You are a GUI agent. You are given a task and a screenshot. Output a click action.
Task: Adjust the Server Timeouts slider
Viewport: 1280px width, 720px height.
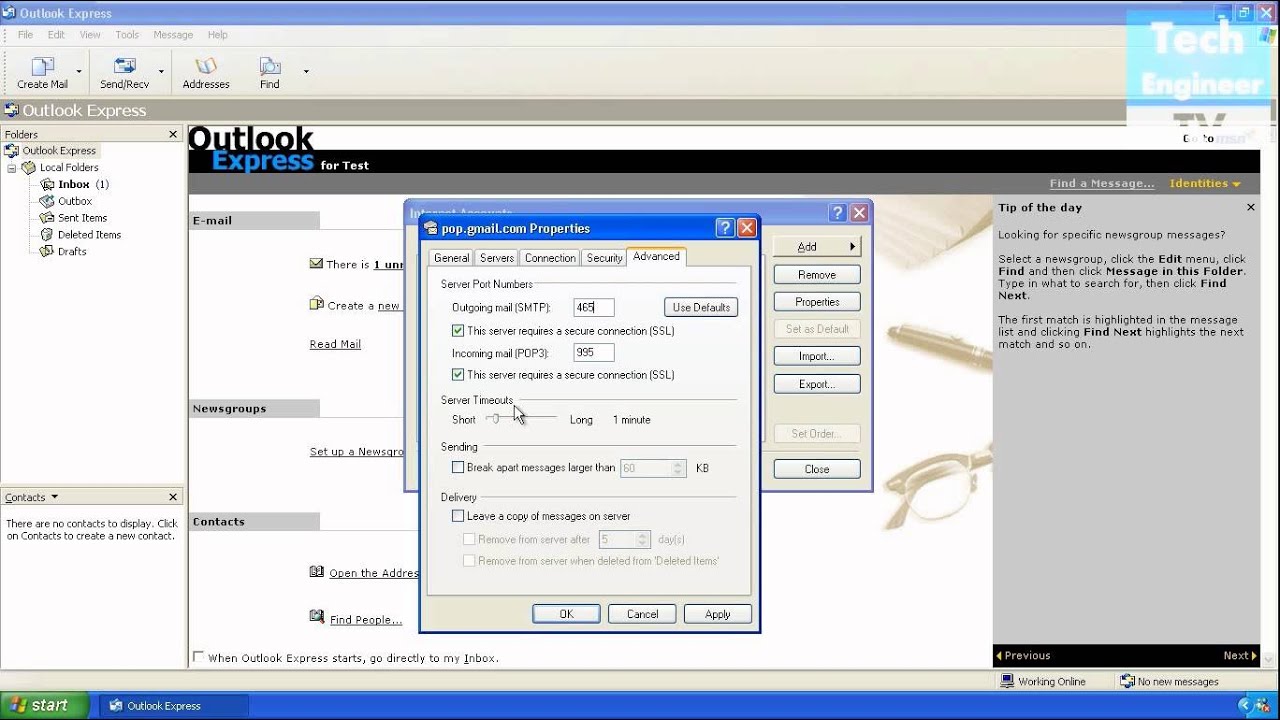tap(495, 419)
